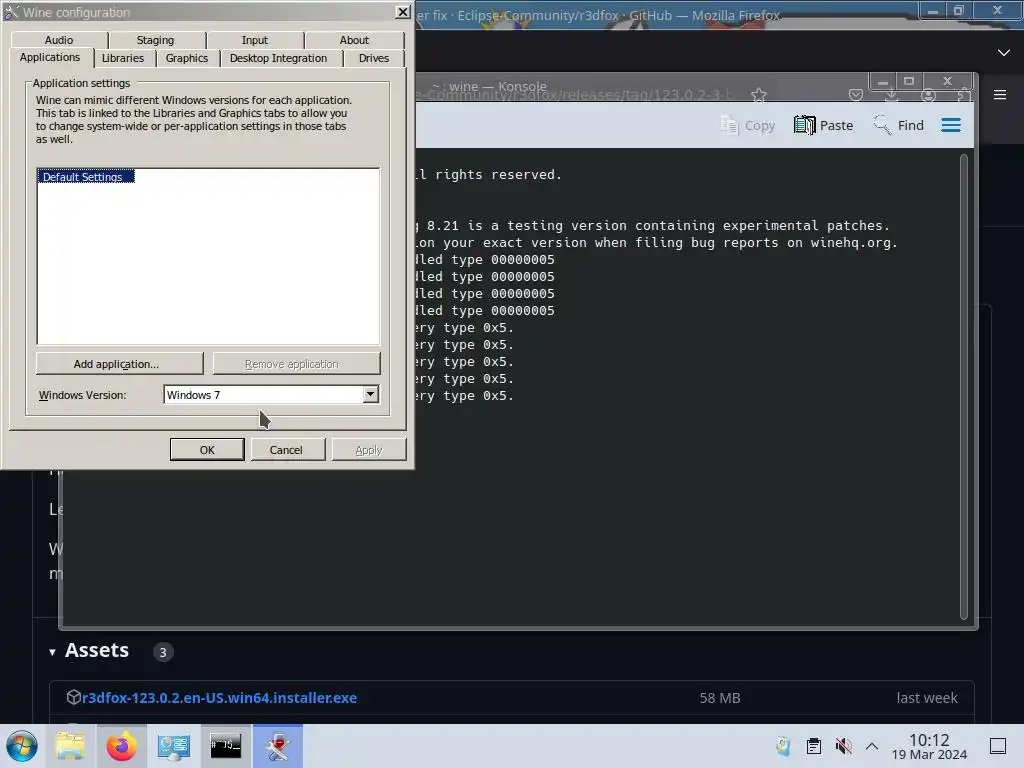
Task: Click OK in Wine configuration
Action: pyautogui.click(x=207, y=449)
